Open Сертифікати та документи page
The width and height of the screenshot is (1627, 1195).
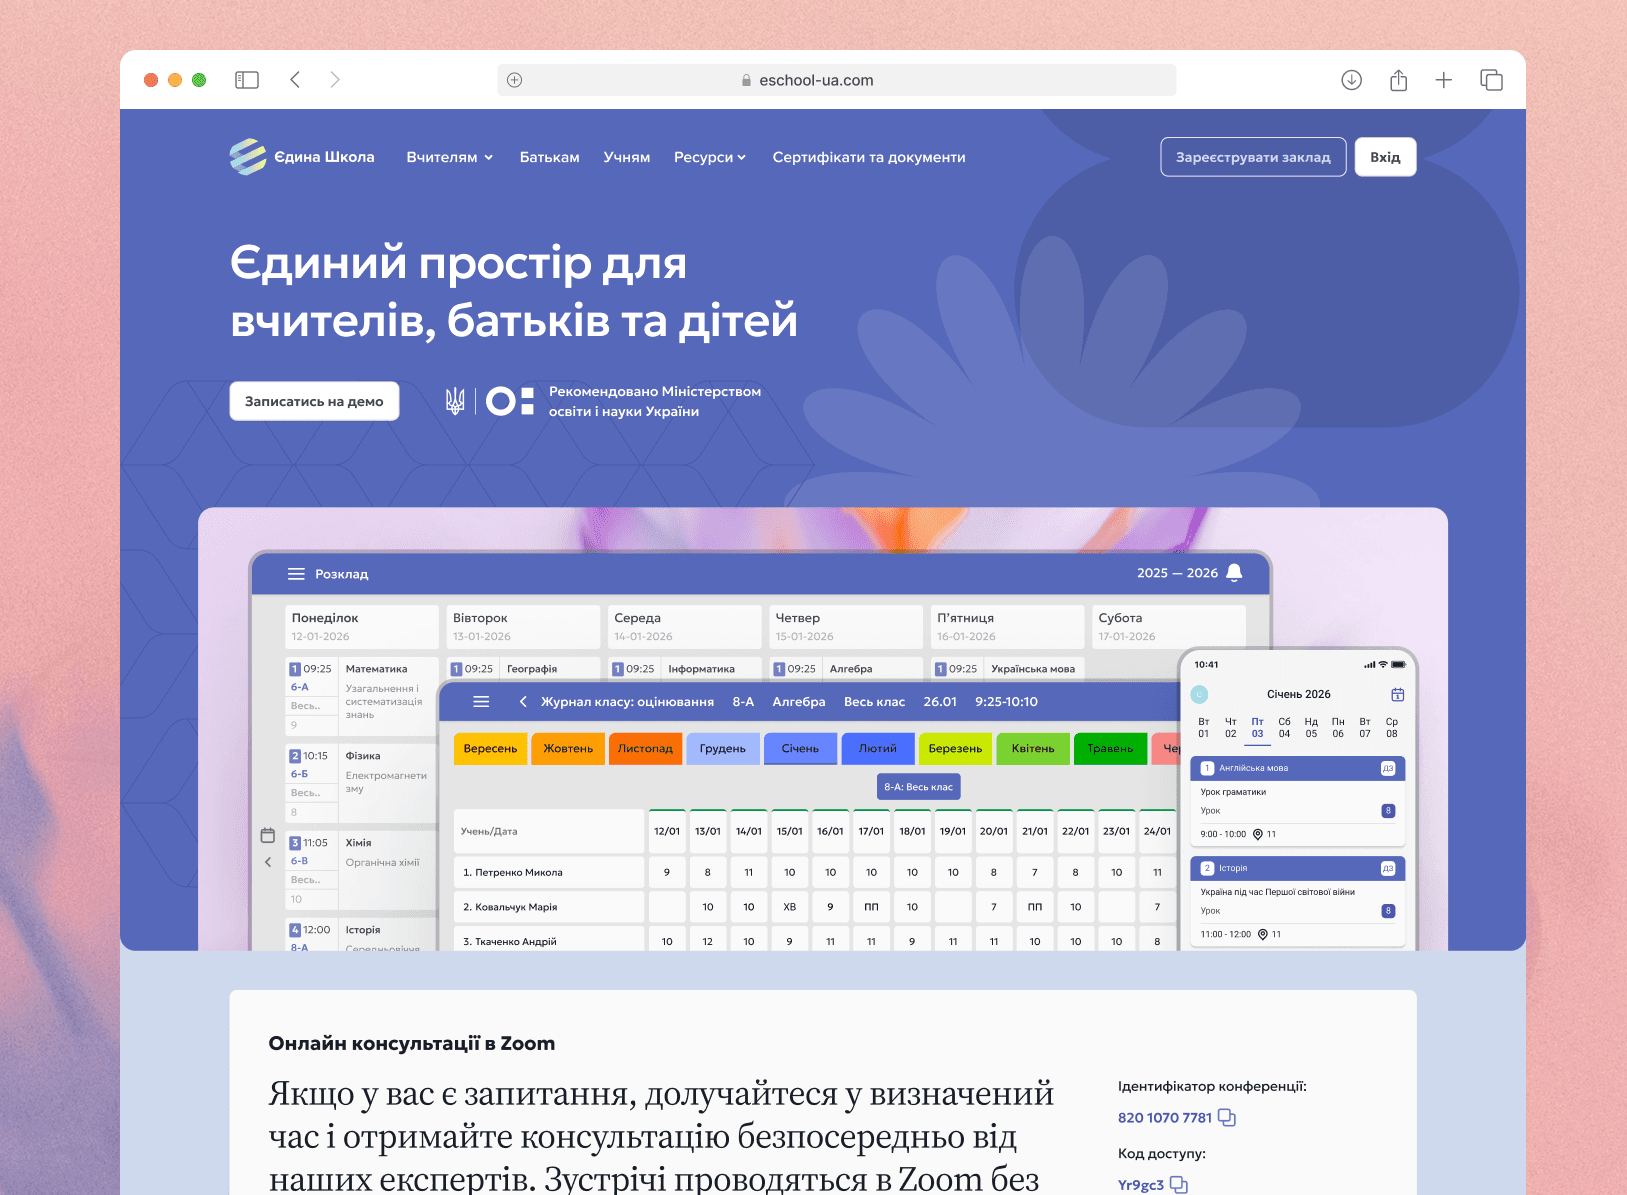point(869,157)
